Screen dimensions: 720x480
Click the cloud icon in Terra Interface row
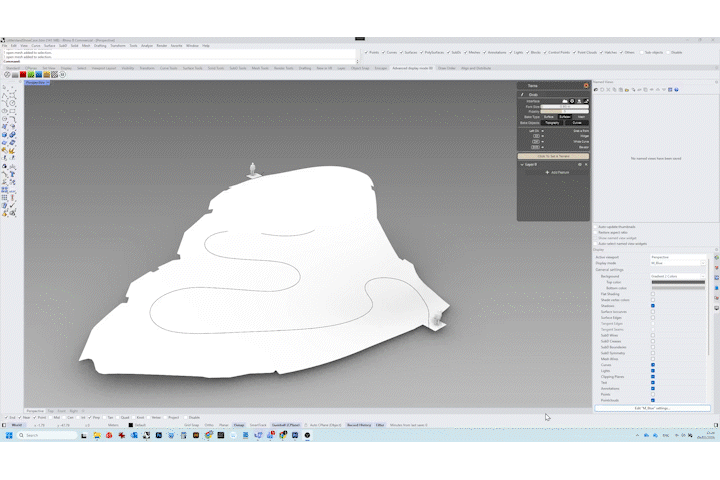pos(565,101)
